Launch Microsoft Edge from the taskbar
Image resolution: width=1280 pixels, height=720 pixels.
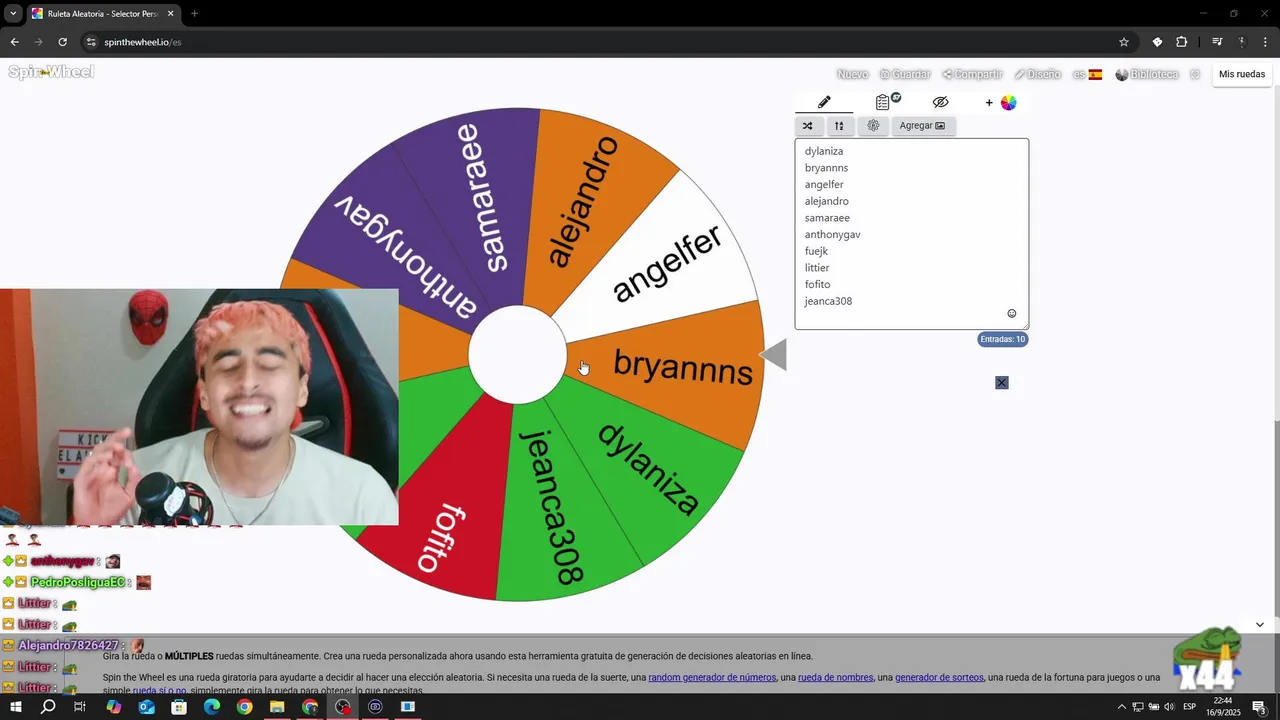click(211, 707)
